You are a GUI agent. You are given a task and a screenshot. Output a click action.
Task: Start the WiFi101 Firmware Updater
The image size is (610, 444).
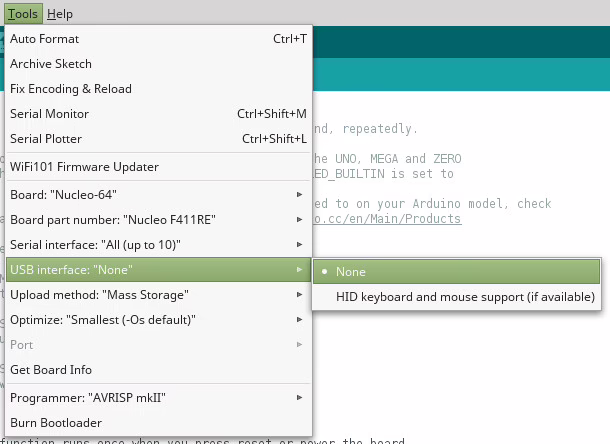[x=84, y=167]
